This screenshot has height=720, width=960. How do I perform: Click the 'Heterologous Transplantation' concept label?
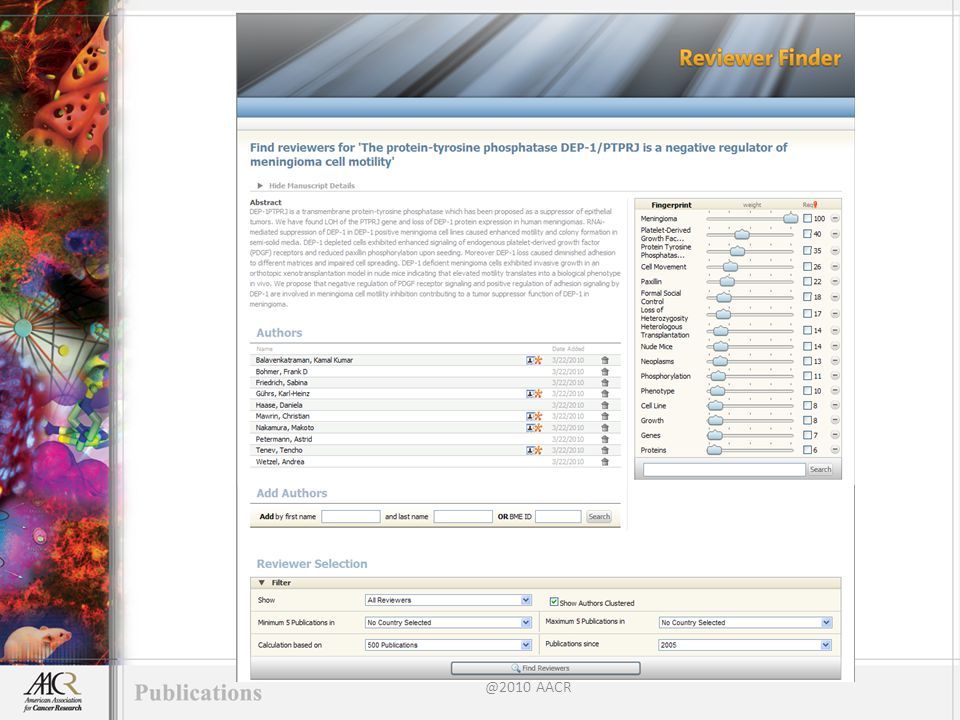point(664,331)
